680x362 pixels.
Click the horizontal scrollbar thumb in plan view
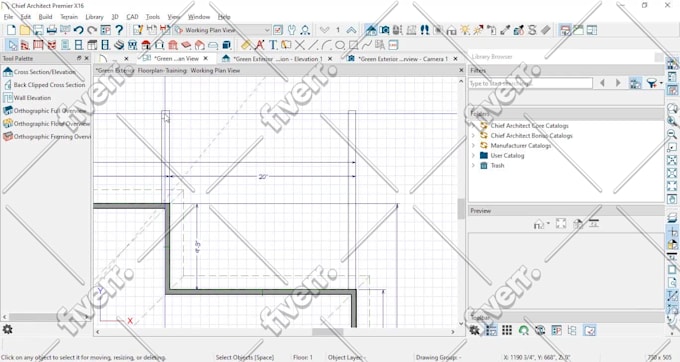click(x=327, y=332)
